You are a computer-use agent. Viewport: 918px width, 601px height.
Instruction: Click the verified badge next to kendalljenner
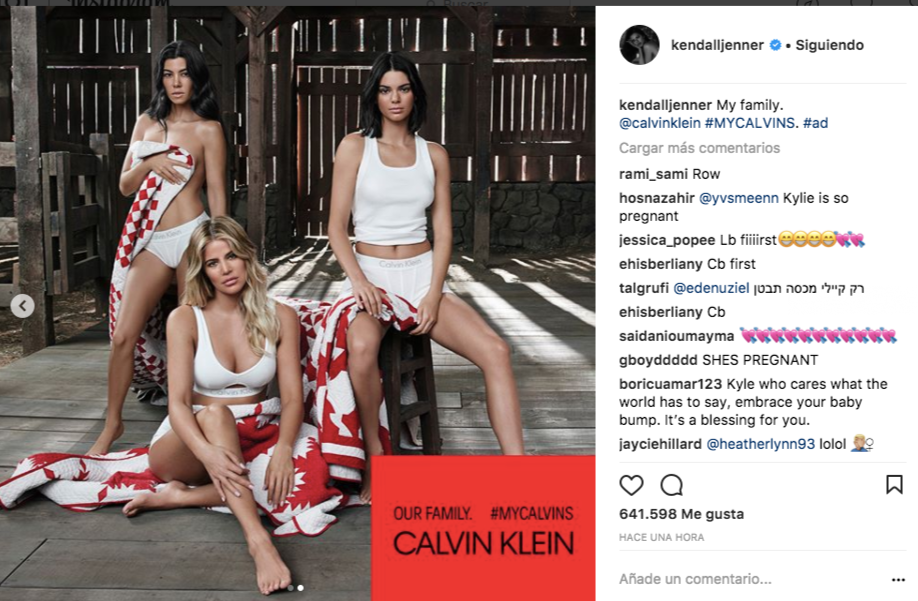(775, 45)
